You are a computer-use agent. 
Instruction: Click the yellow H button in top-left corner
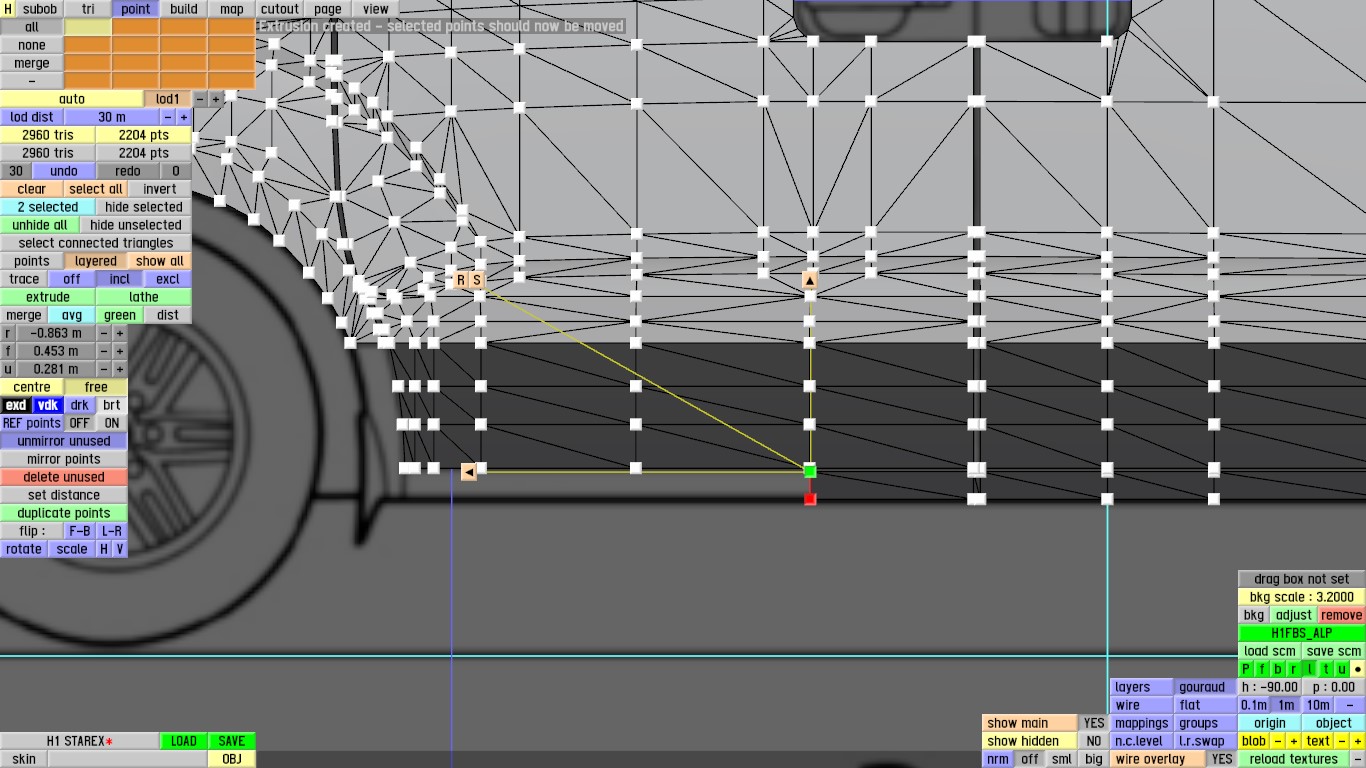click(8, 9)
